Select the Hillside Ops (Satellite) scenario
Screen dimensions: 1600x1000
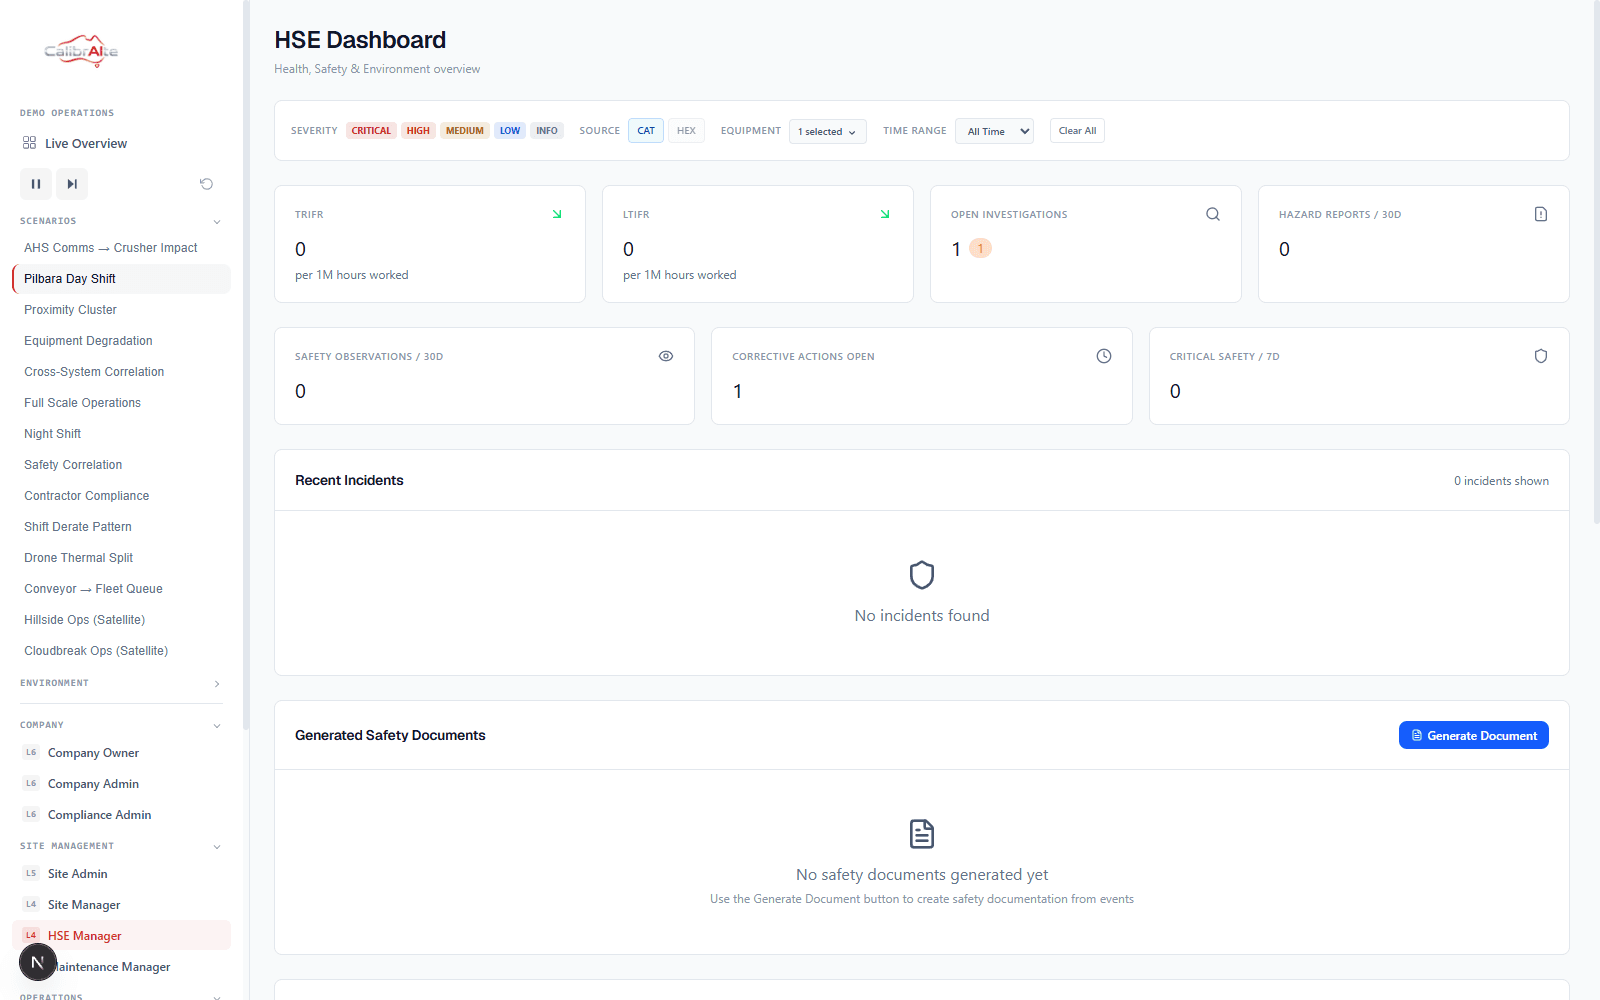coord(121,620)
